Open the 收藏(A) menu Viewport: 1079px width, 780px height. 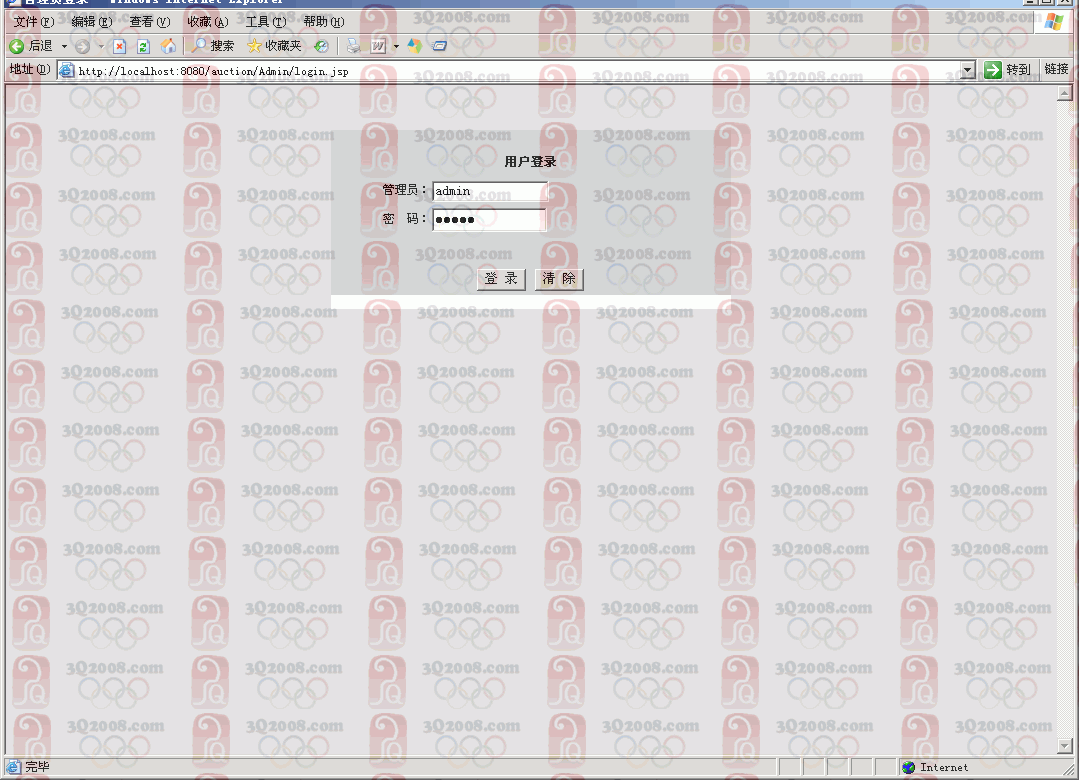click(x=208, y=22)
